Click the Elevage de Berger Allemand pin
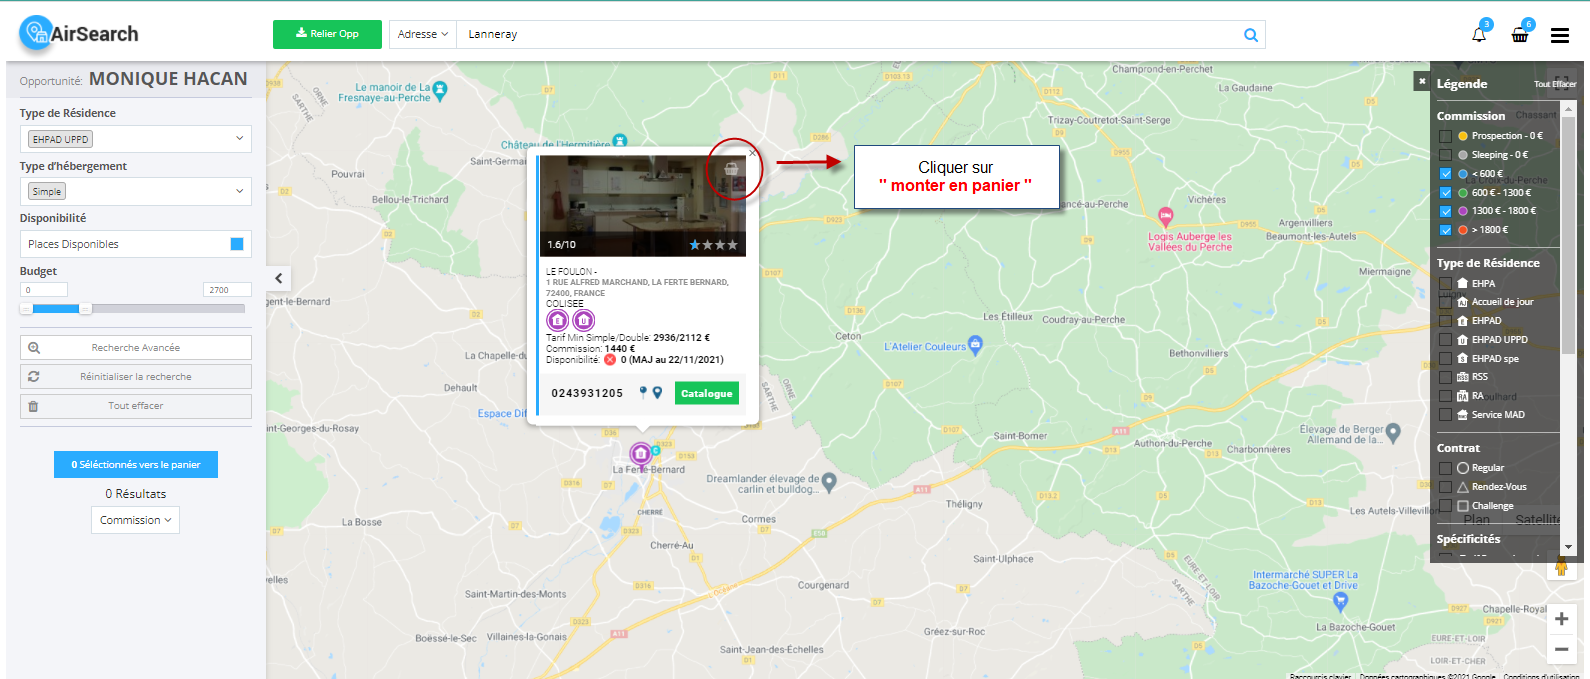Screen dimensions: 1590x679 coord(1393,432)
